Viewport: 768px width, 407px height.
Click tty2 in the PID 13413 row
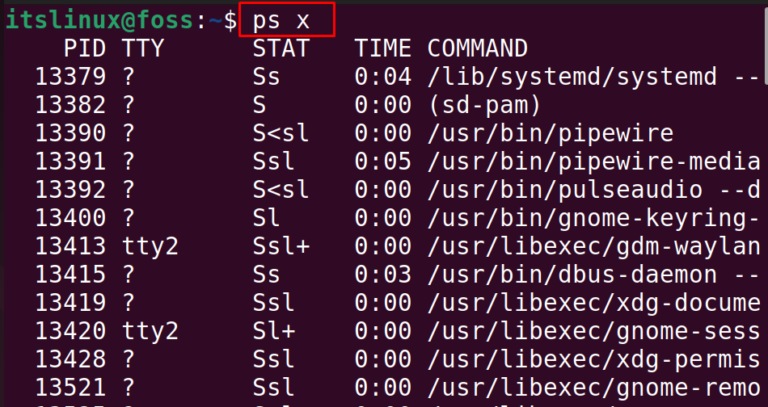(150, 246)
